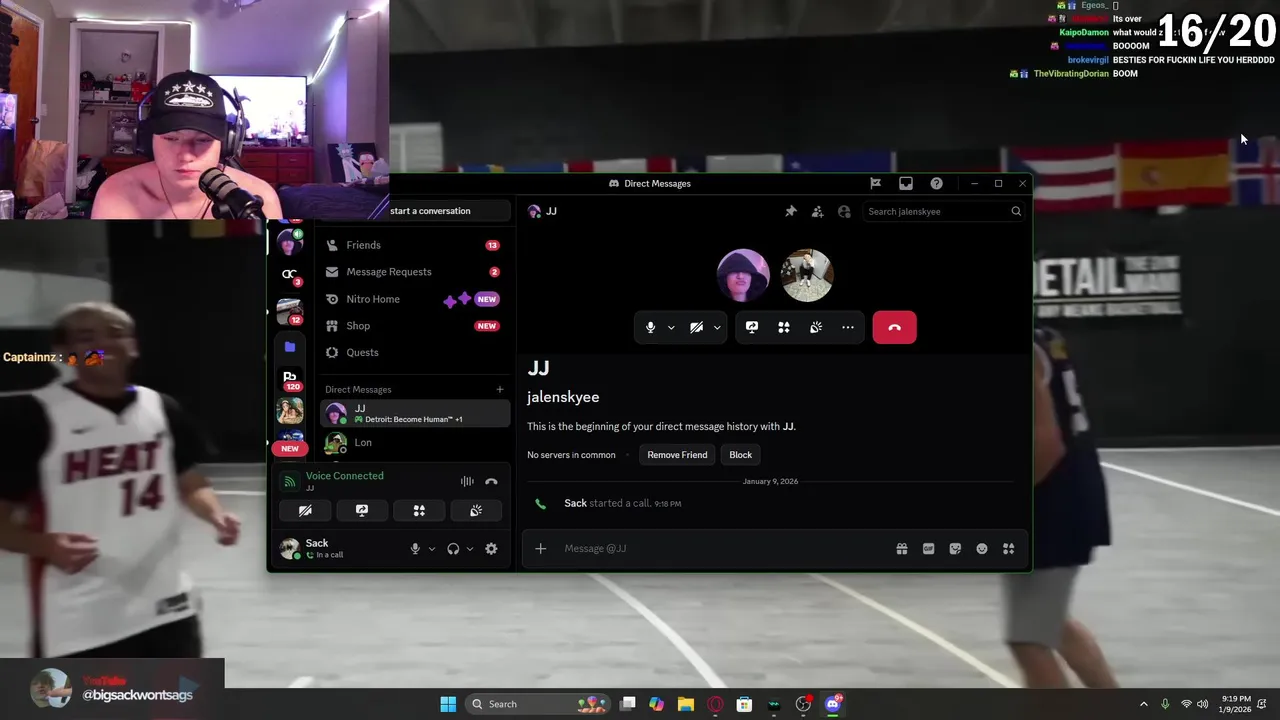1280x720 pixels.
Task: Open apps launcher in message bar
Action: [x=1008, y=548]
